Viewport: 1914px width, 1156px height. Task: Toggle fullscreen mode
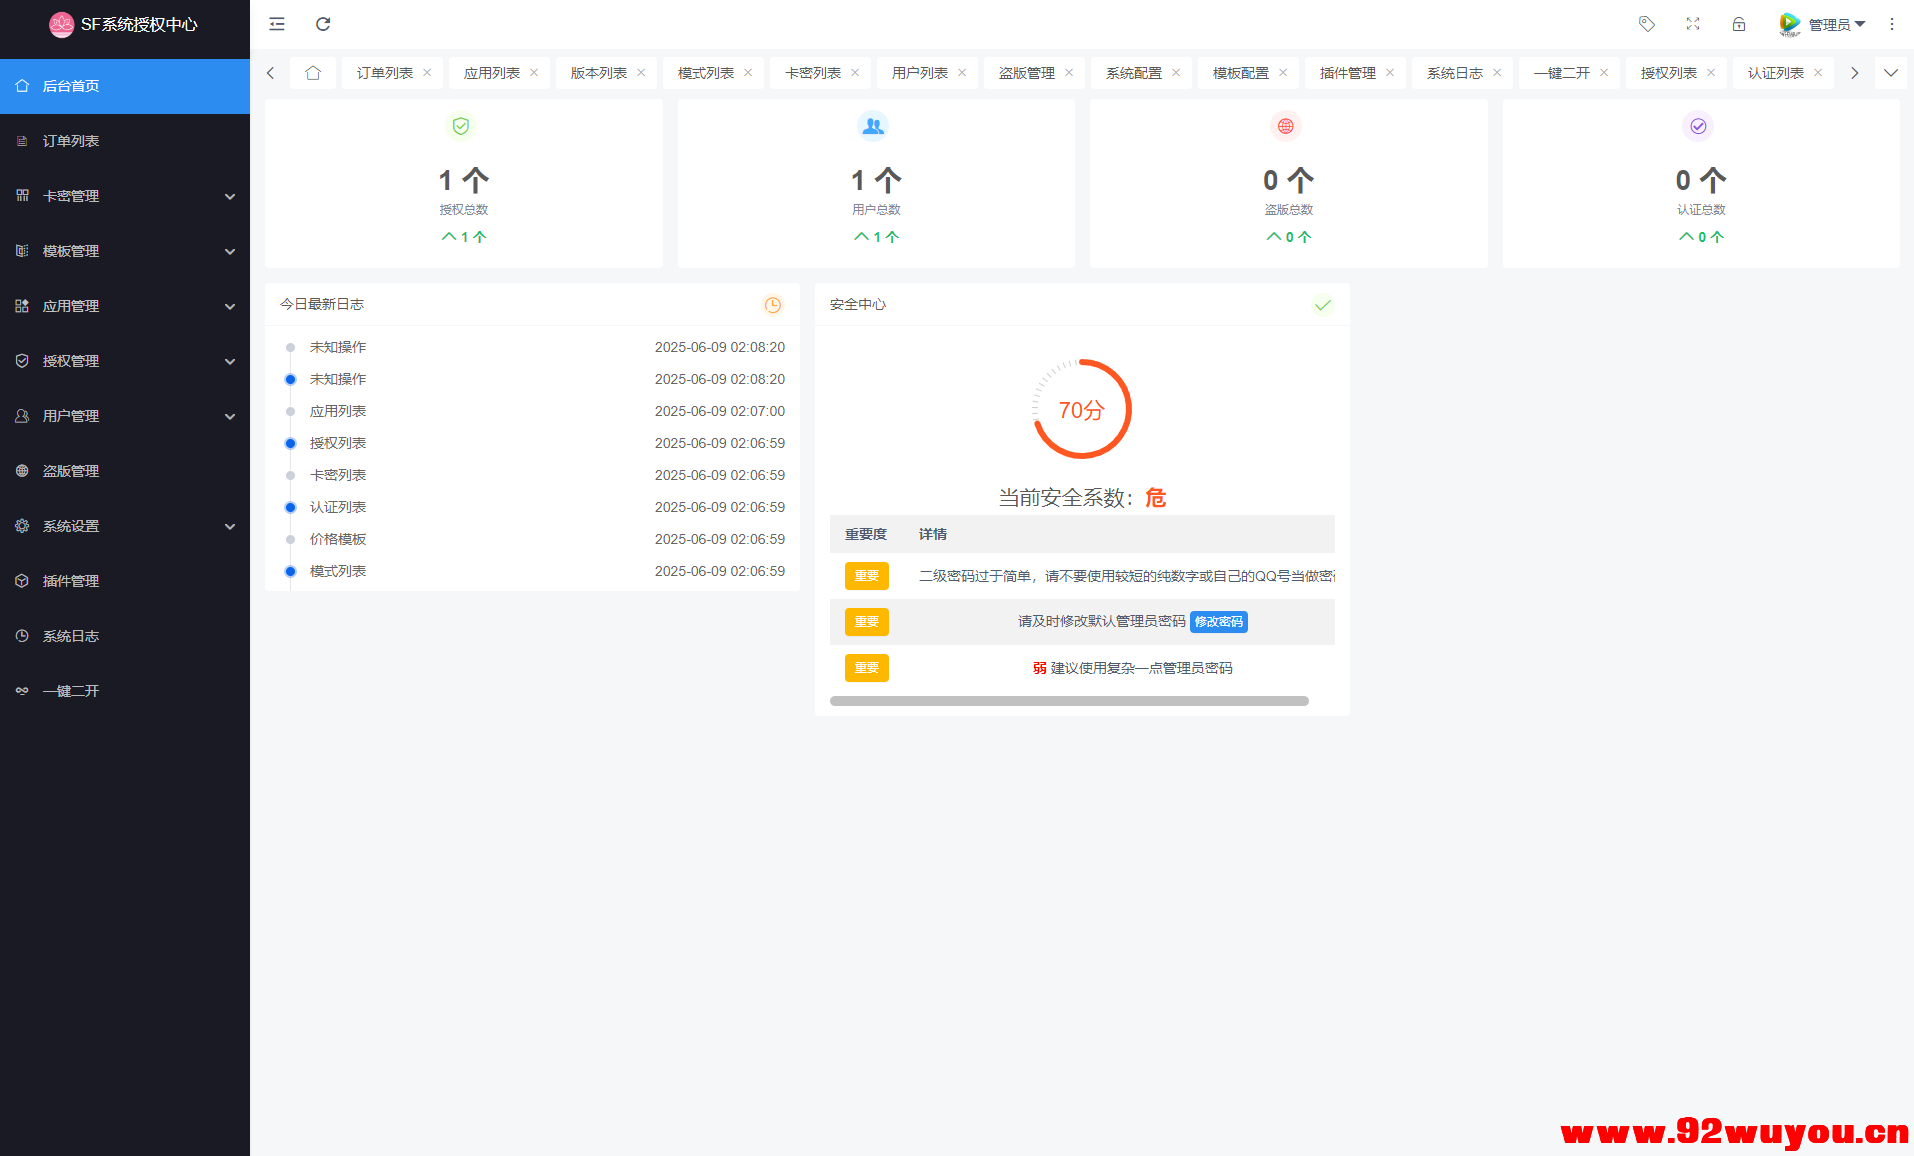tap(1693, 23)
